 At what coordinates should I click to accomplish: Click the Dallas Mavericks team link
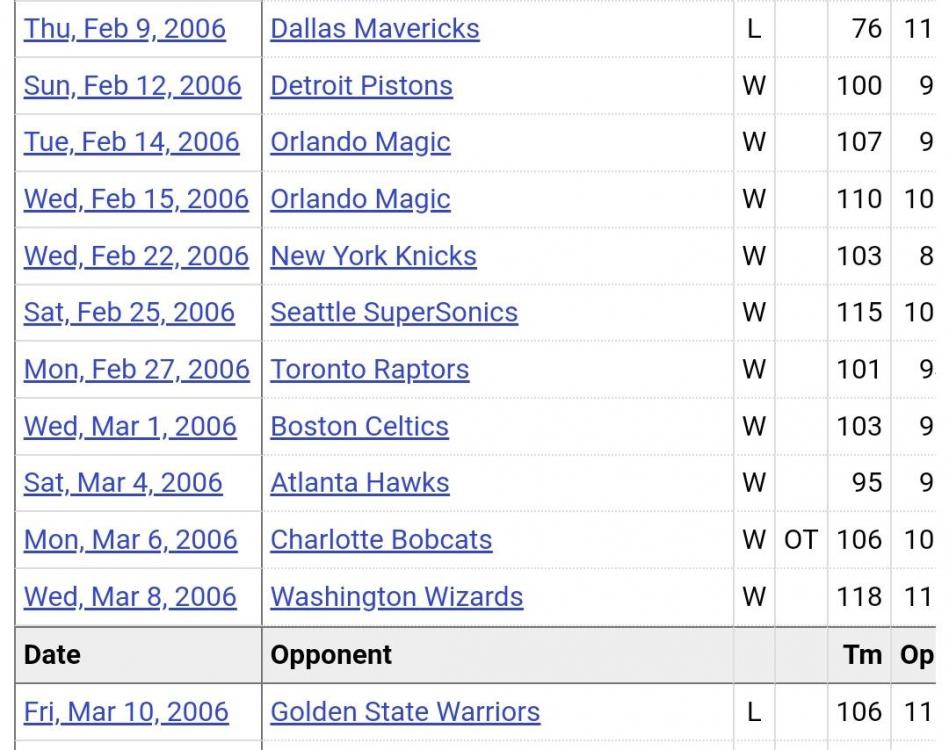point(375,28)
